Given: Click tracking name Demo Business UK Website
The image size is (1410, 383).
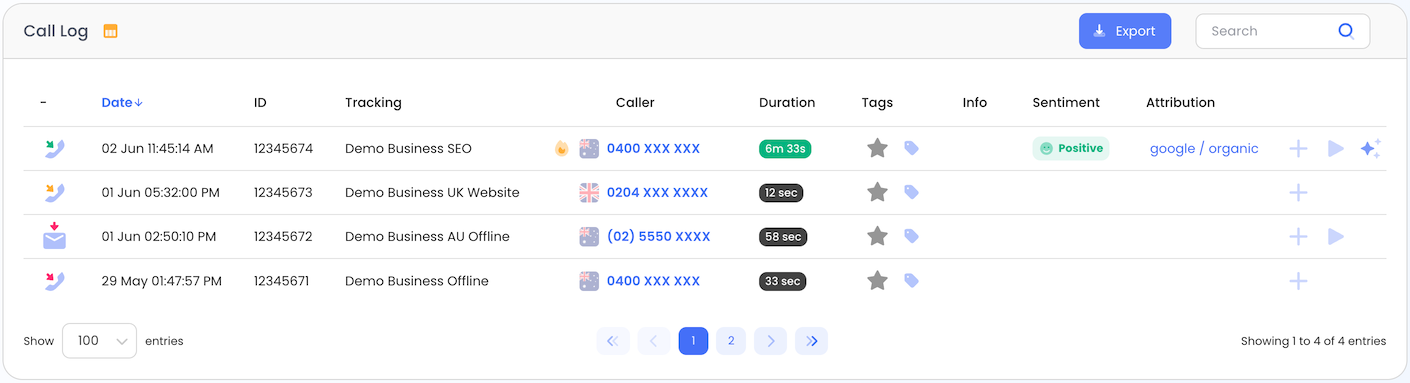Looking at the screenshot, I should [432, 192].
